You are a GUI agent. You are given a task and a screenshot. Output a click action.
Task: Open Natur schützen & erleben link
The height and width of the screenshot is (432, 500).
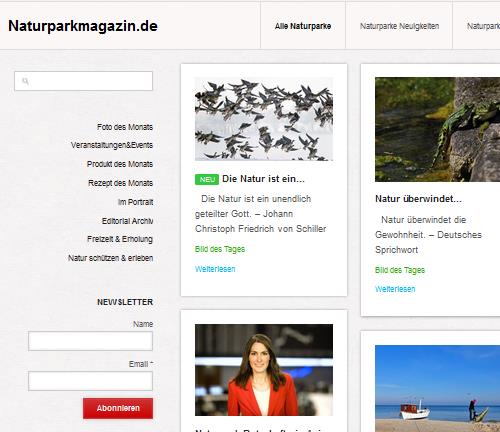point(111,258)
